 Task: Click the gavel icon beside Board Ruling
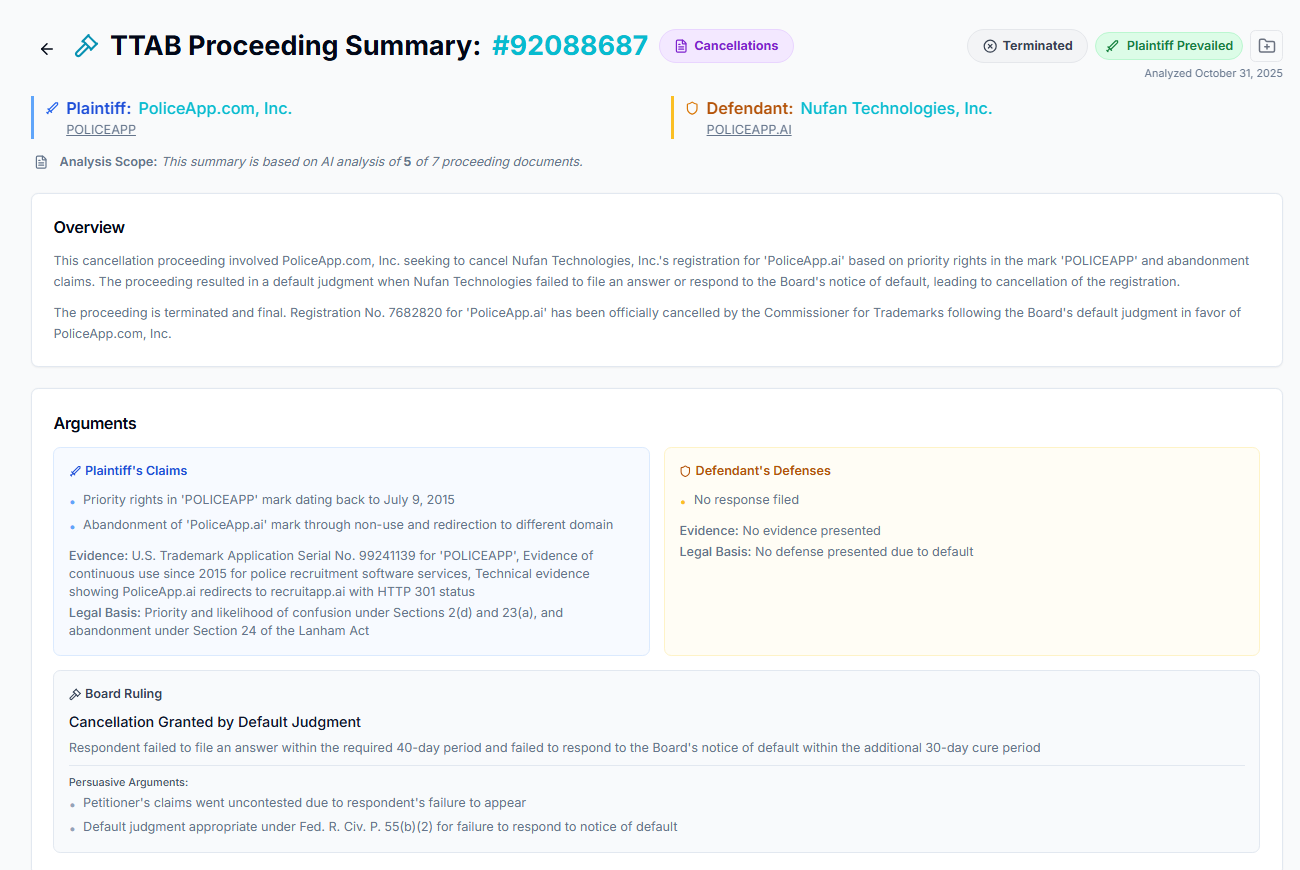(74, 693)
